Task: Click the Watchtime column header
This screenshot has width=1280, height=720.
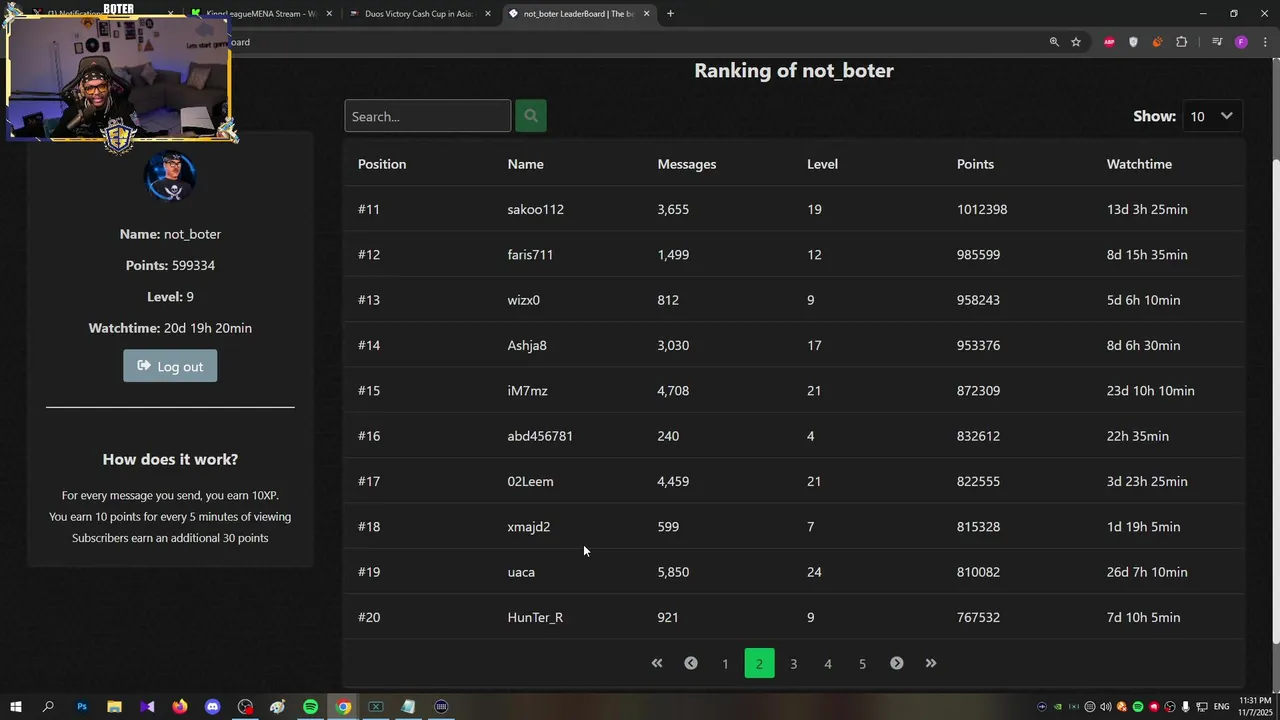Action: coord(1139,164)
